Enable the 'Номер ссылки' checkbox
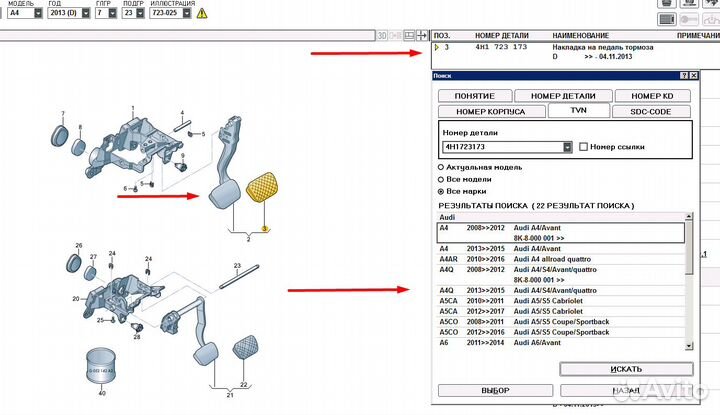Image resolution: width=720 pixels, height=415 pixels. (x=584, y=147)
